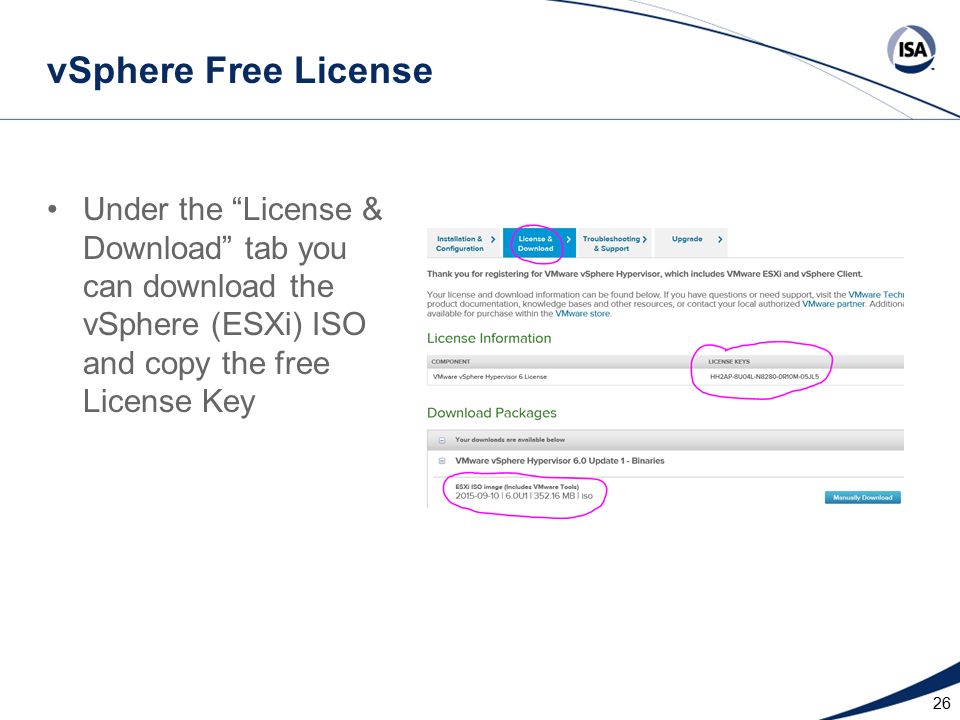Click the Download Packages heading
Viewport: 960px width, 720px height.
pyautogui.click(x=492, y=413)
